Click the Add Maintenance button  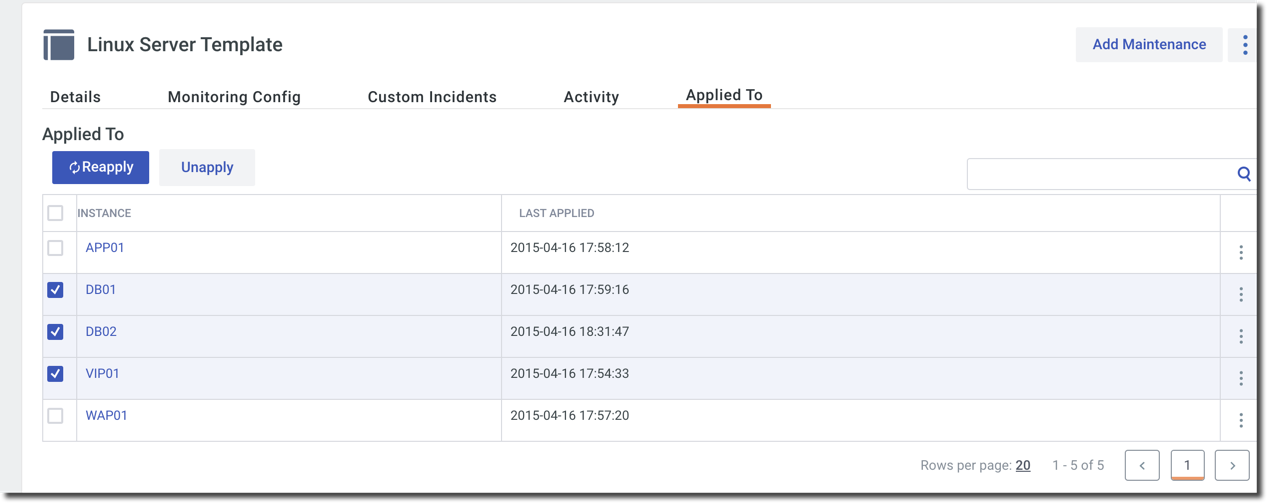pos(1149,45)
